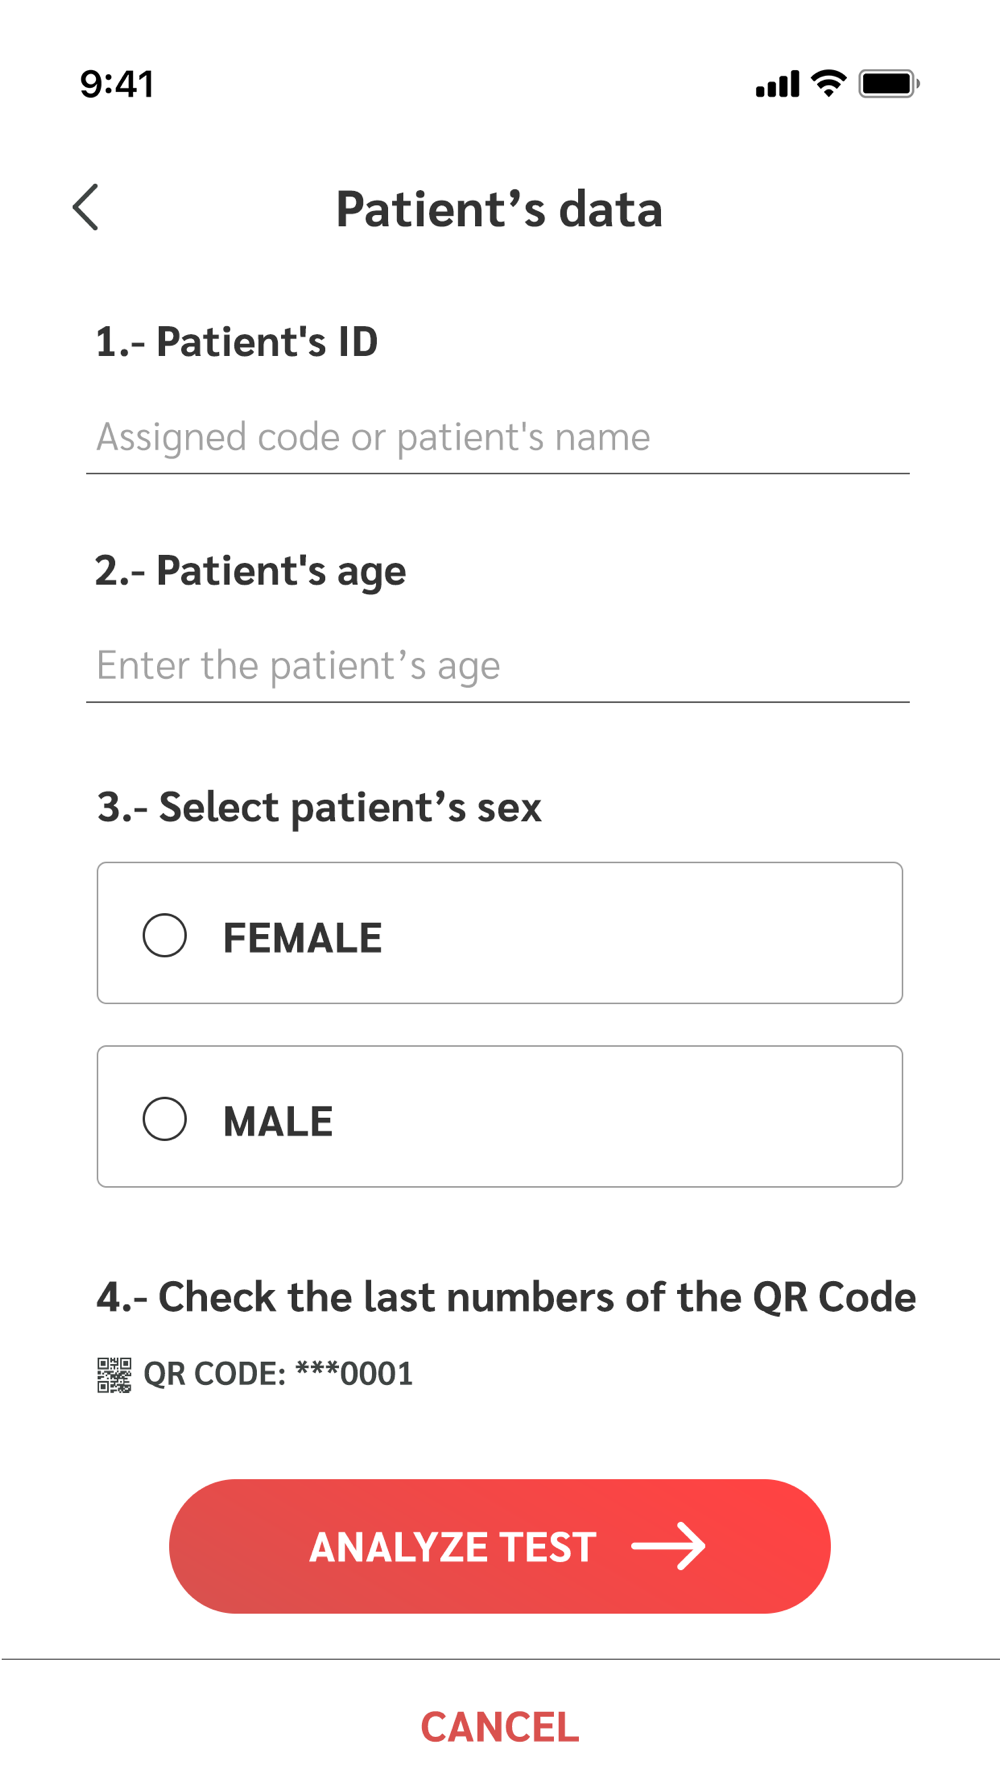Focus the Patient's ID input field

point(497,438)
